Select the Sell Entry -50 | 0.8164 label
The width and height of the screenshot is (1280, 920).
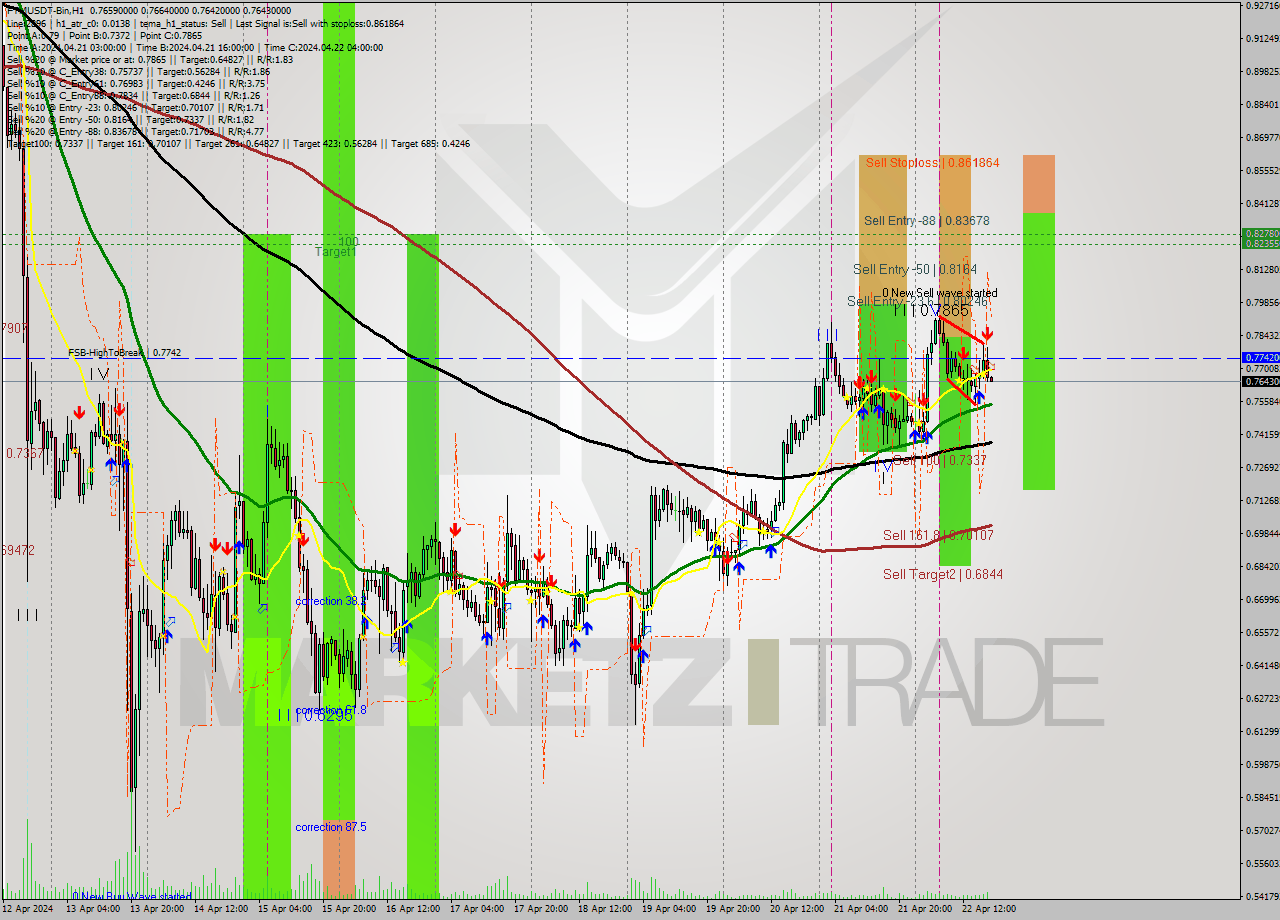(915, 270)
